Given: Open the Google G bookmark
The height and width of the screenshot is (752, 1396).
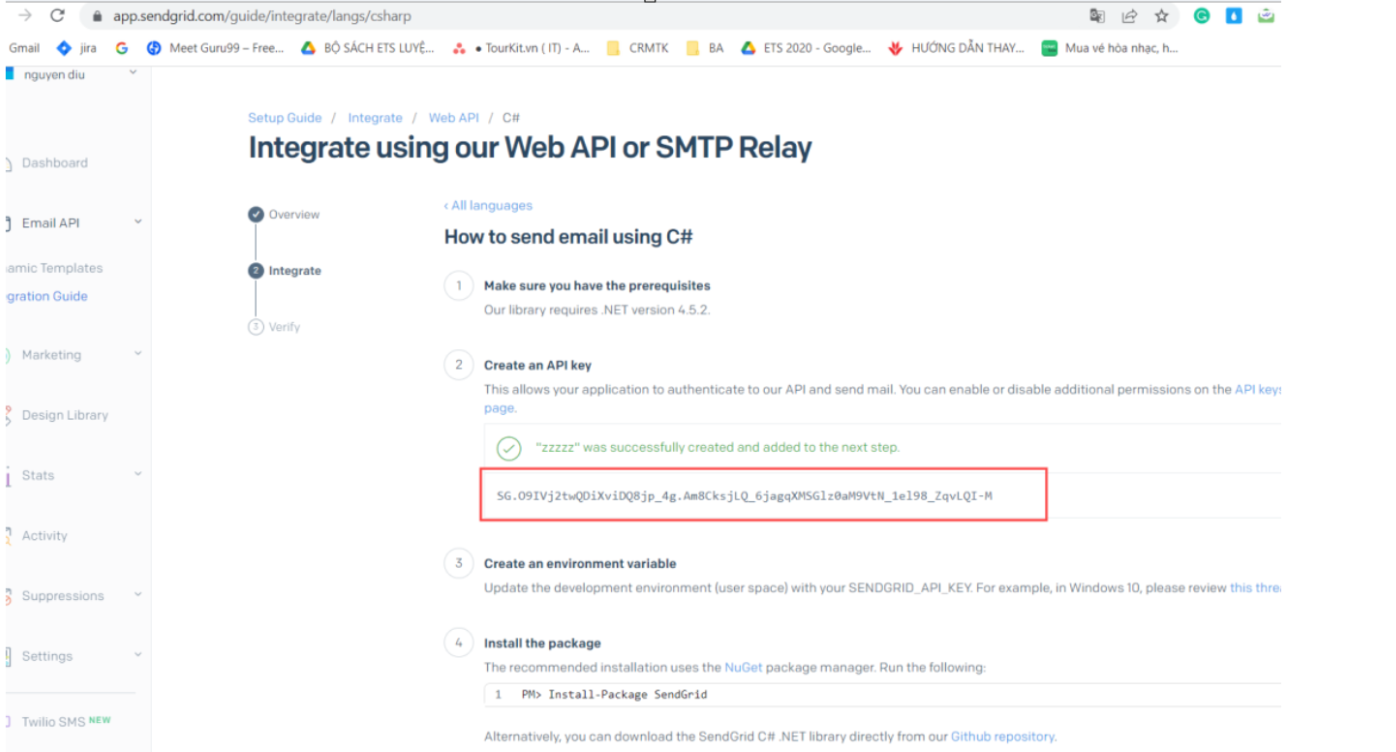Looking at the screenshot, I should (122, 48).
